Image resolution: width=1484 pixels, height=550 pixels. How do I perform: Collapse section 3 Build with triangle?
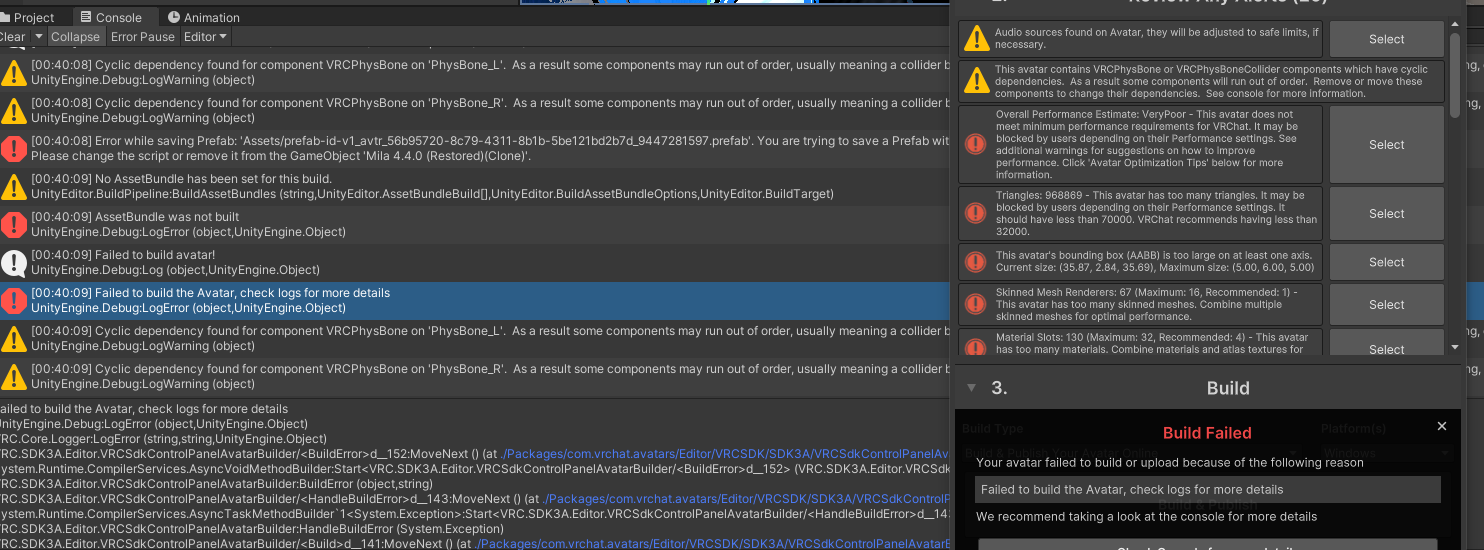(x=971, y=388)
